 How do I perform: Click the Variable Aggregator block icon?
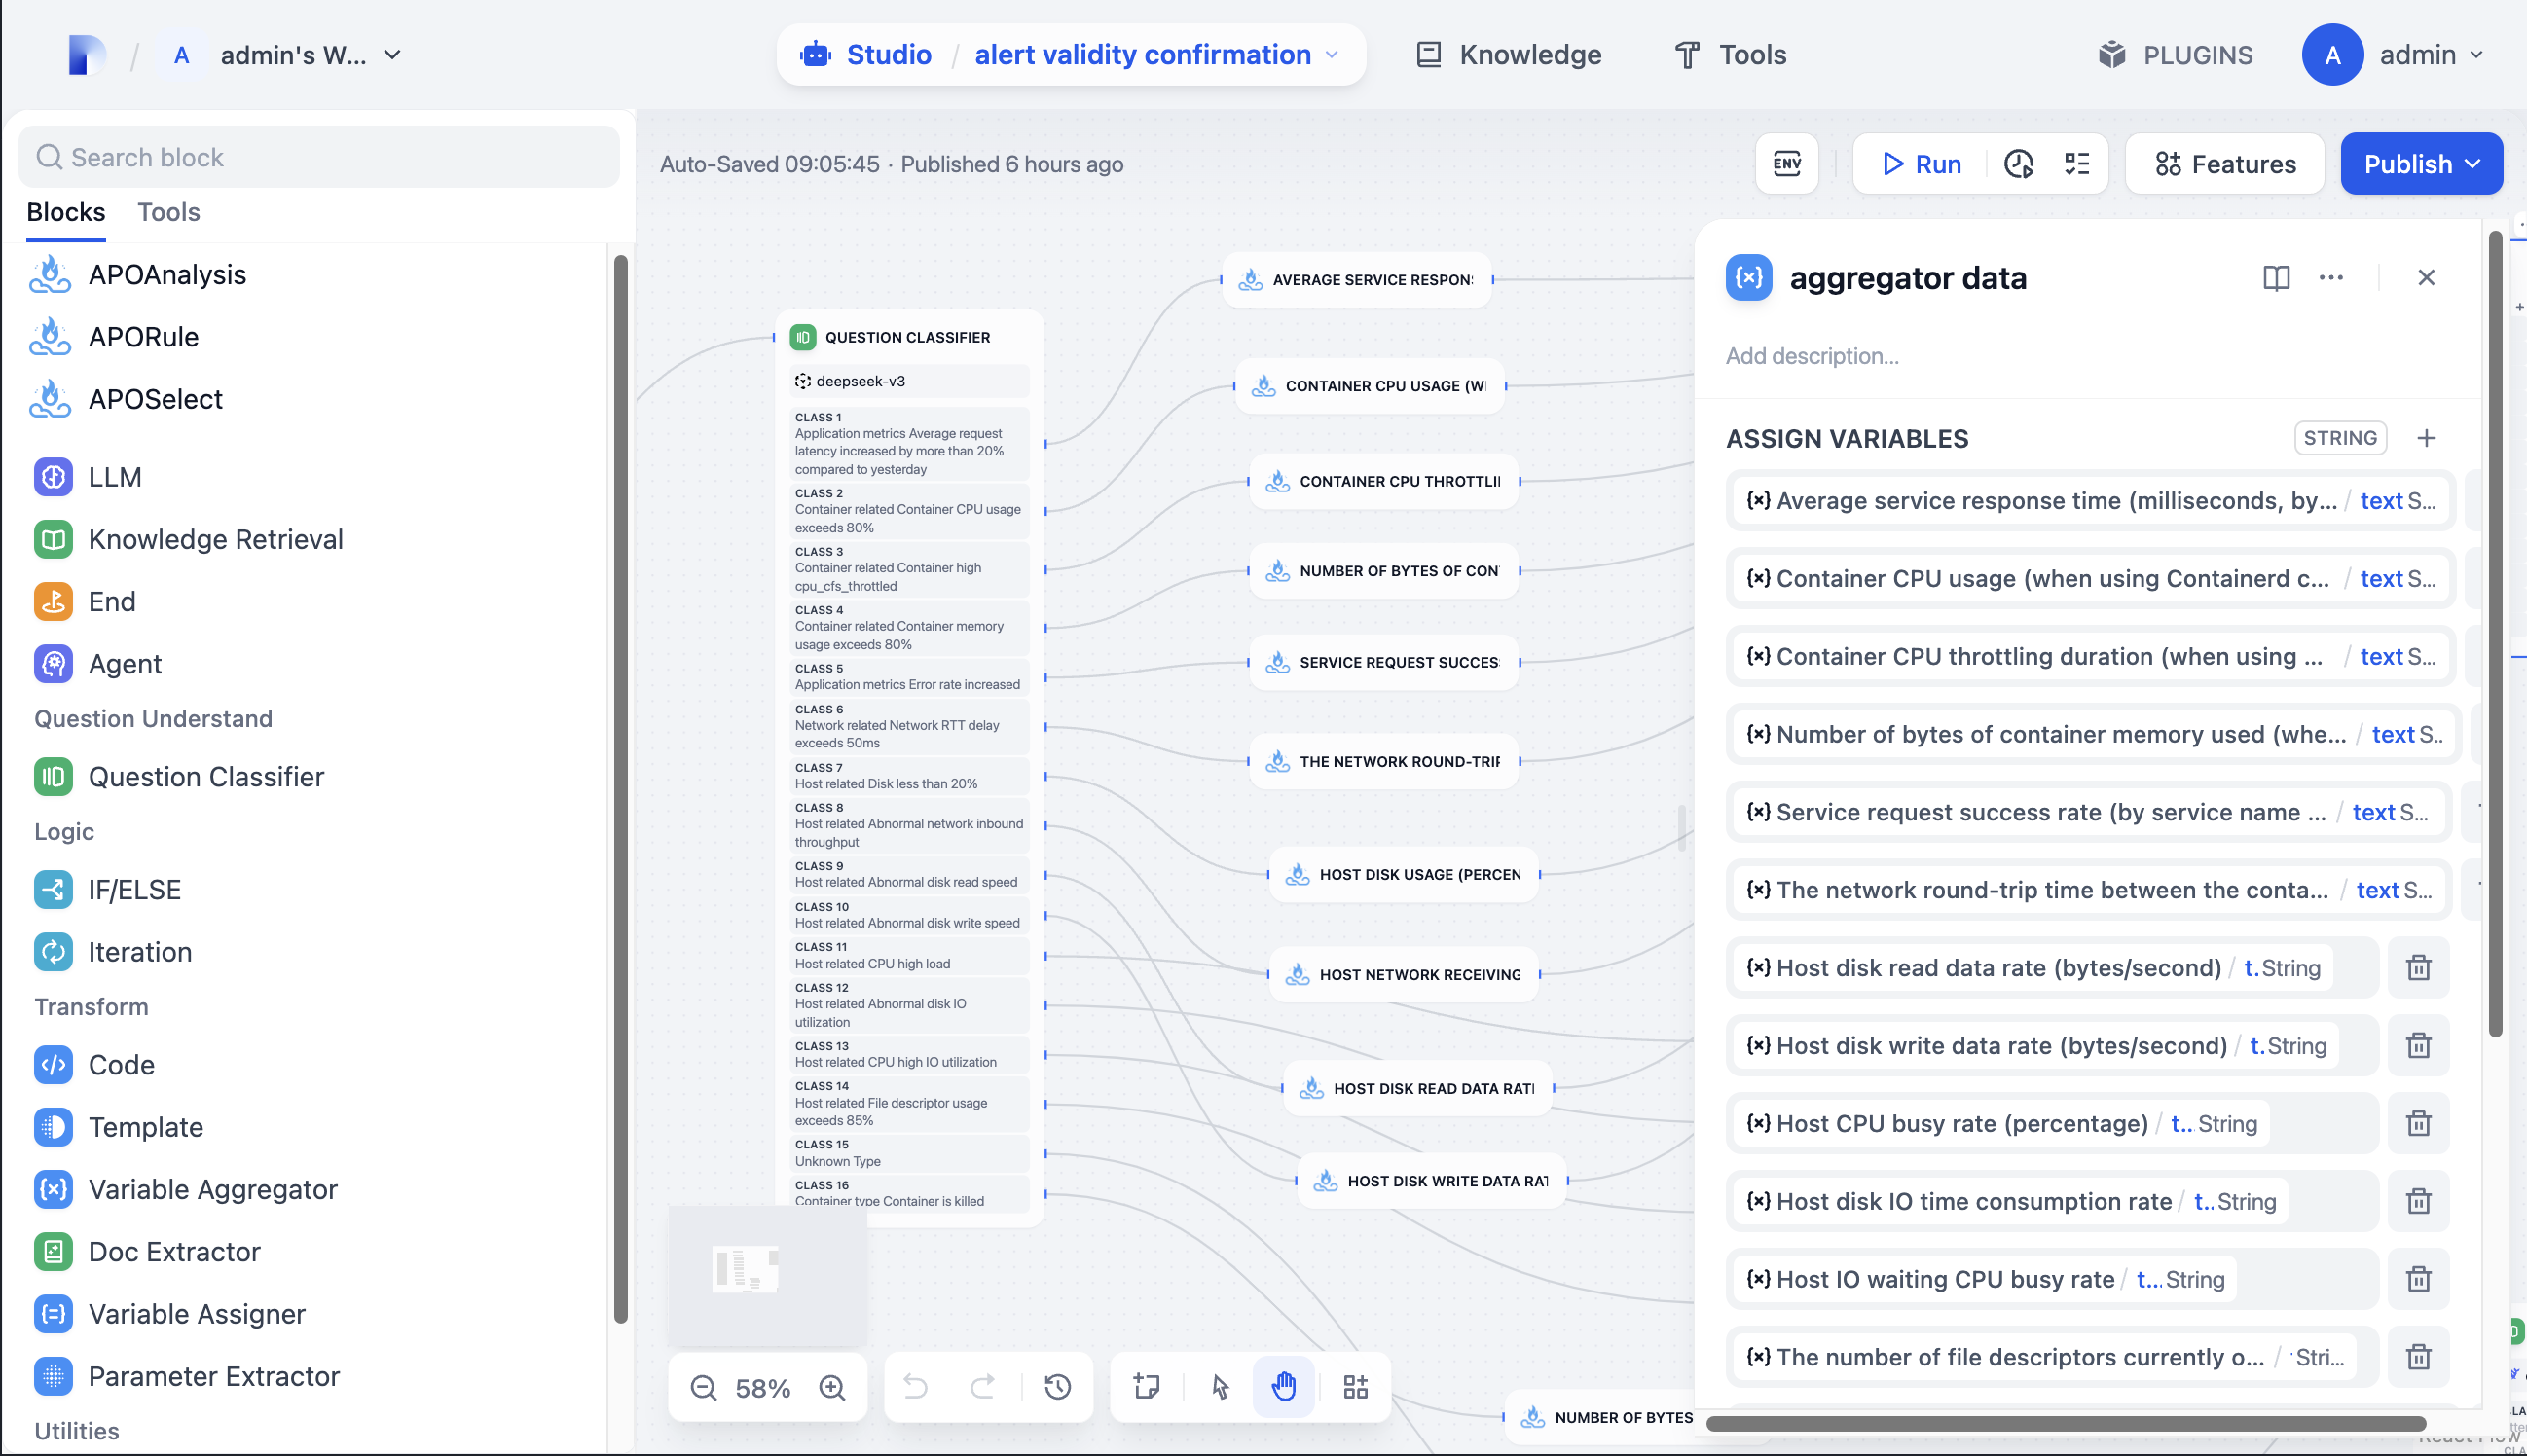[52, 1189]
